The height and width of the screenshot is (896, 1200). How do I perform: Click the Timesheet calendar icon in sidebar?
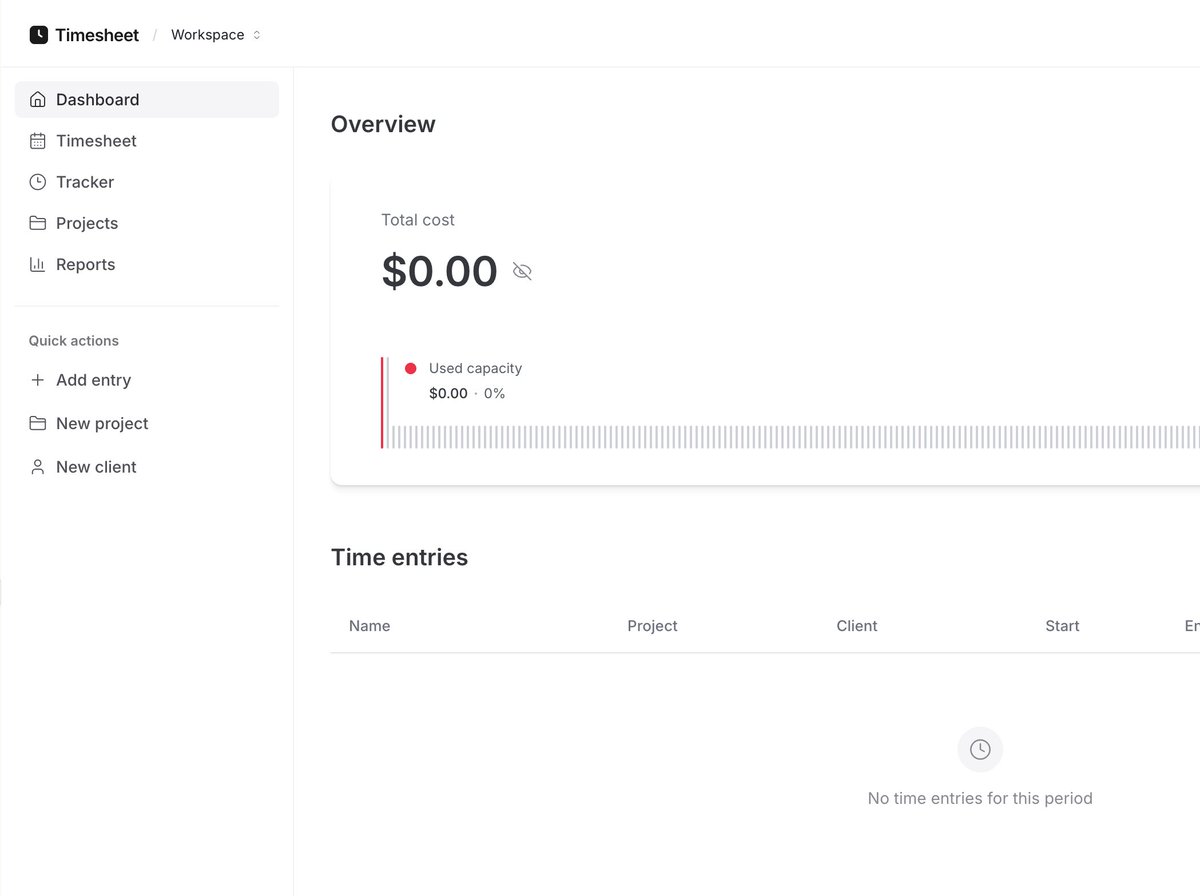click(x=38, y=141)
